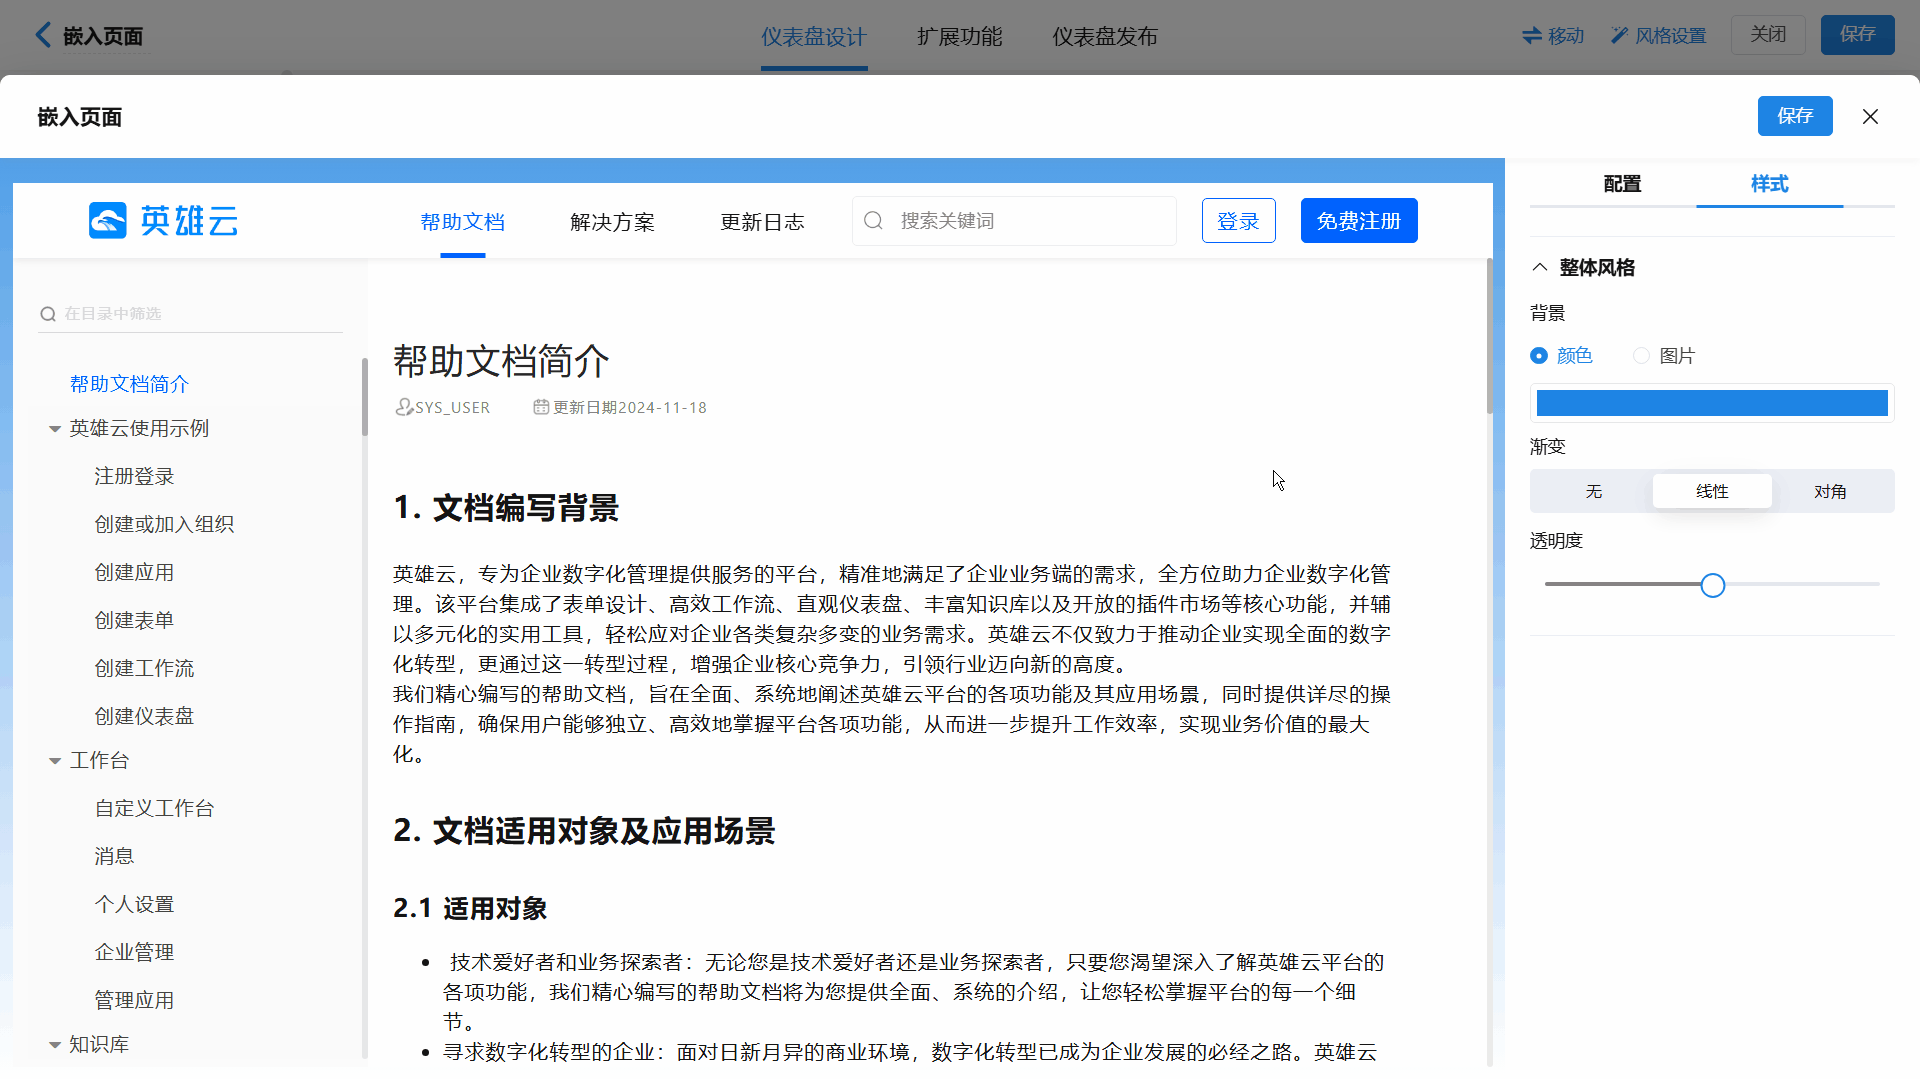Open the 仪表盘设计 top tab
The image size is (1920, 1079).
coord(814,36)
